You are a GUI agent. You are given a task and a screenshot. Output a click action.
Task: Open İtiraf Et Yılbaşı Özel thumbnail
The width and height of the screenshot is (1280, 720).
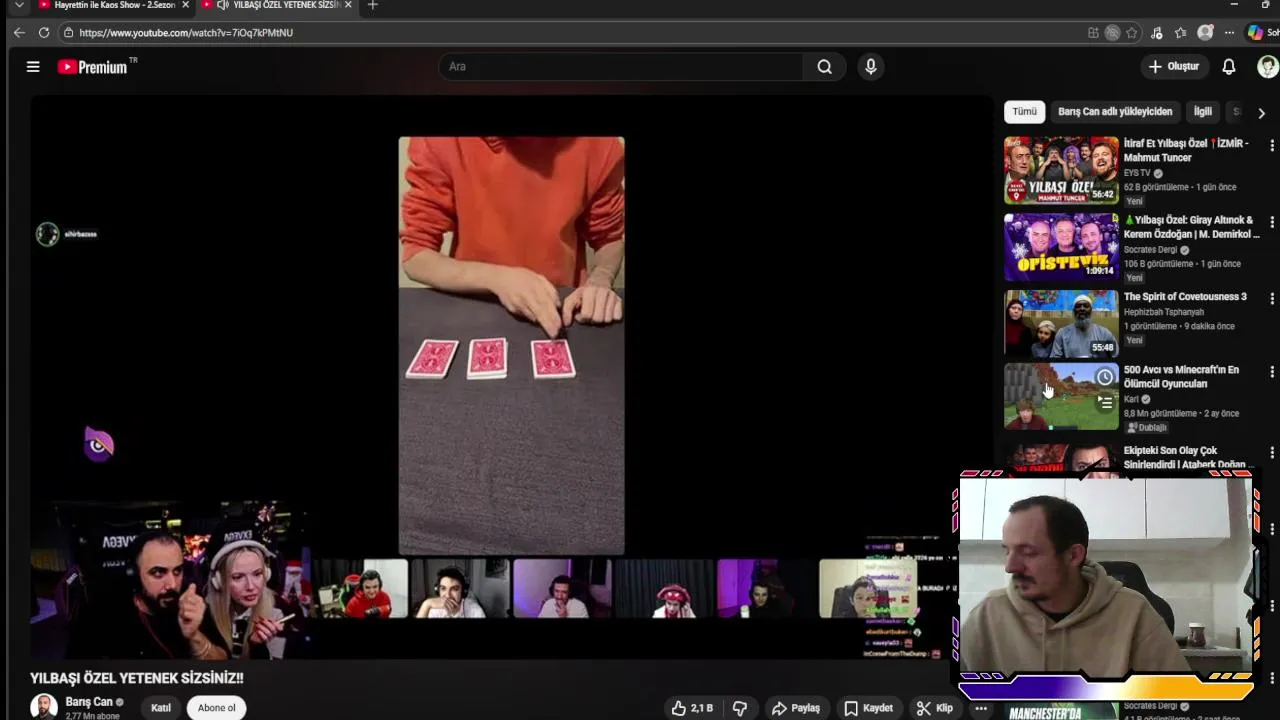click(1061, 170)
